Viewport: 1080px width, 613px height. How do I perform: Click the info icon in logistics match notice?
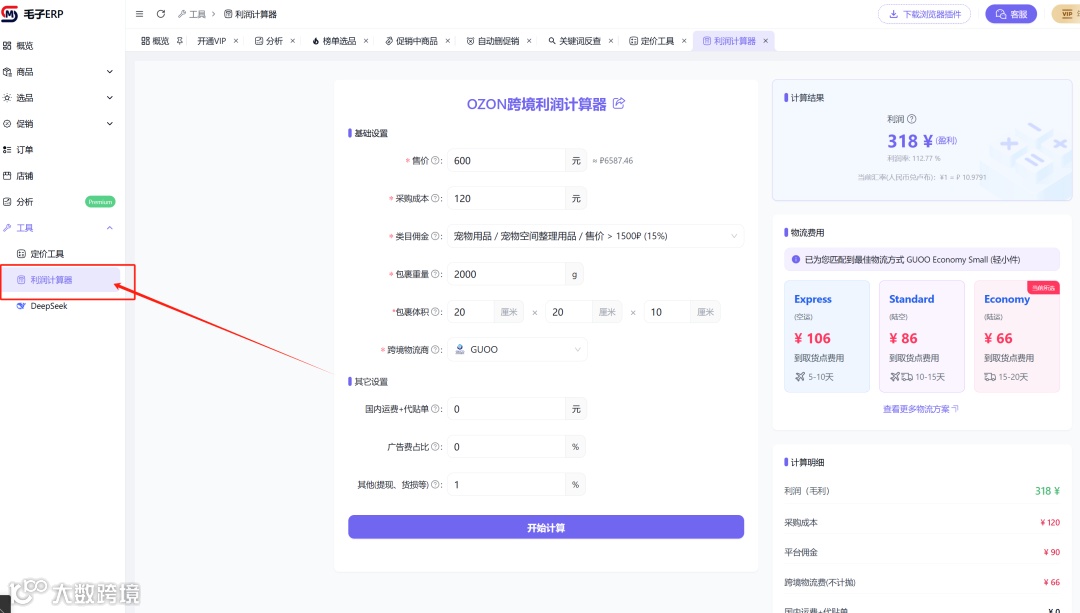(796, 260)
